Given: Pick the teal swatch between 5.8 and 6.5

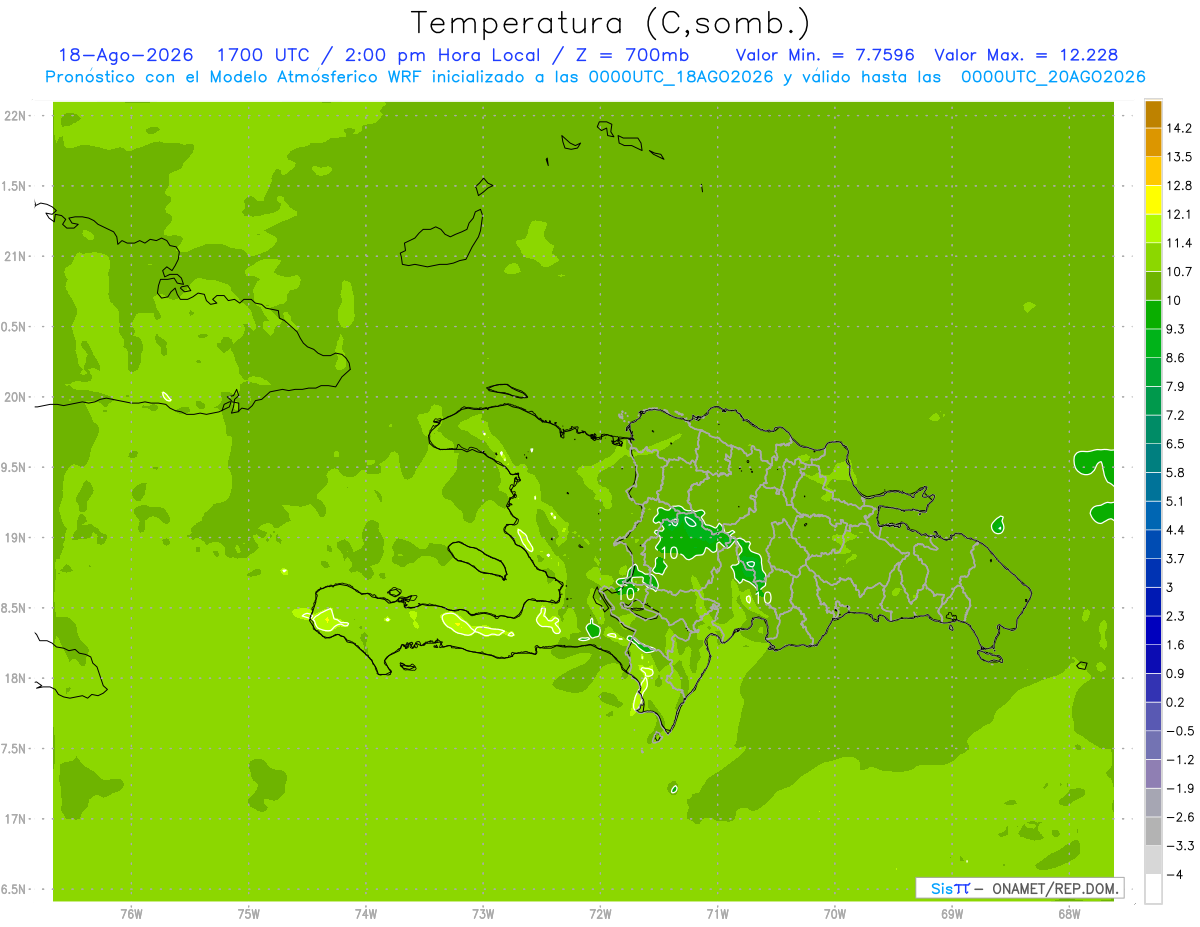Looking at the screenshot, I should tap(1153, 458).
